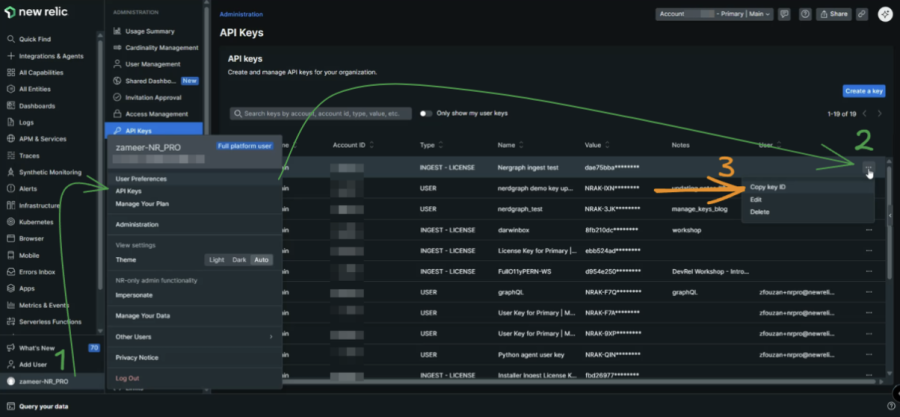Set theme to Light
This screenshot has height=417, width=900.
pyautogui.click(x=216, y=260)
